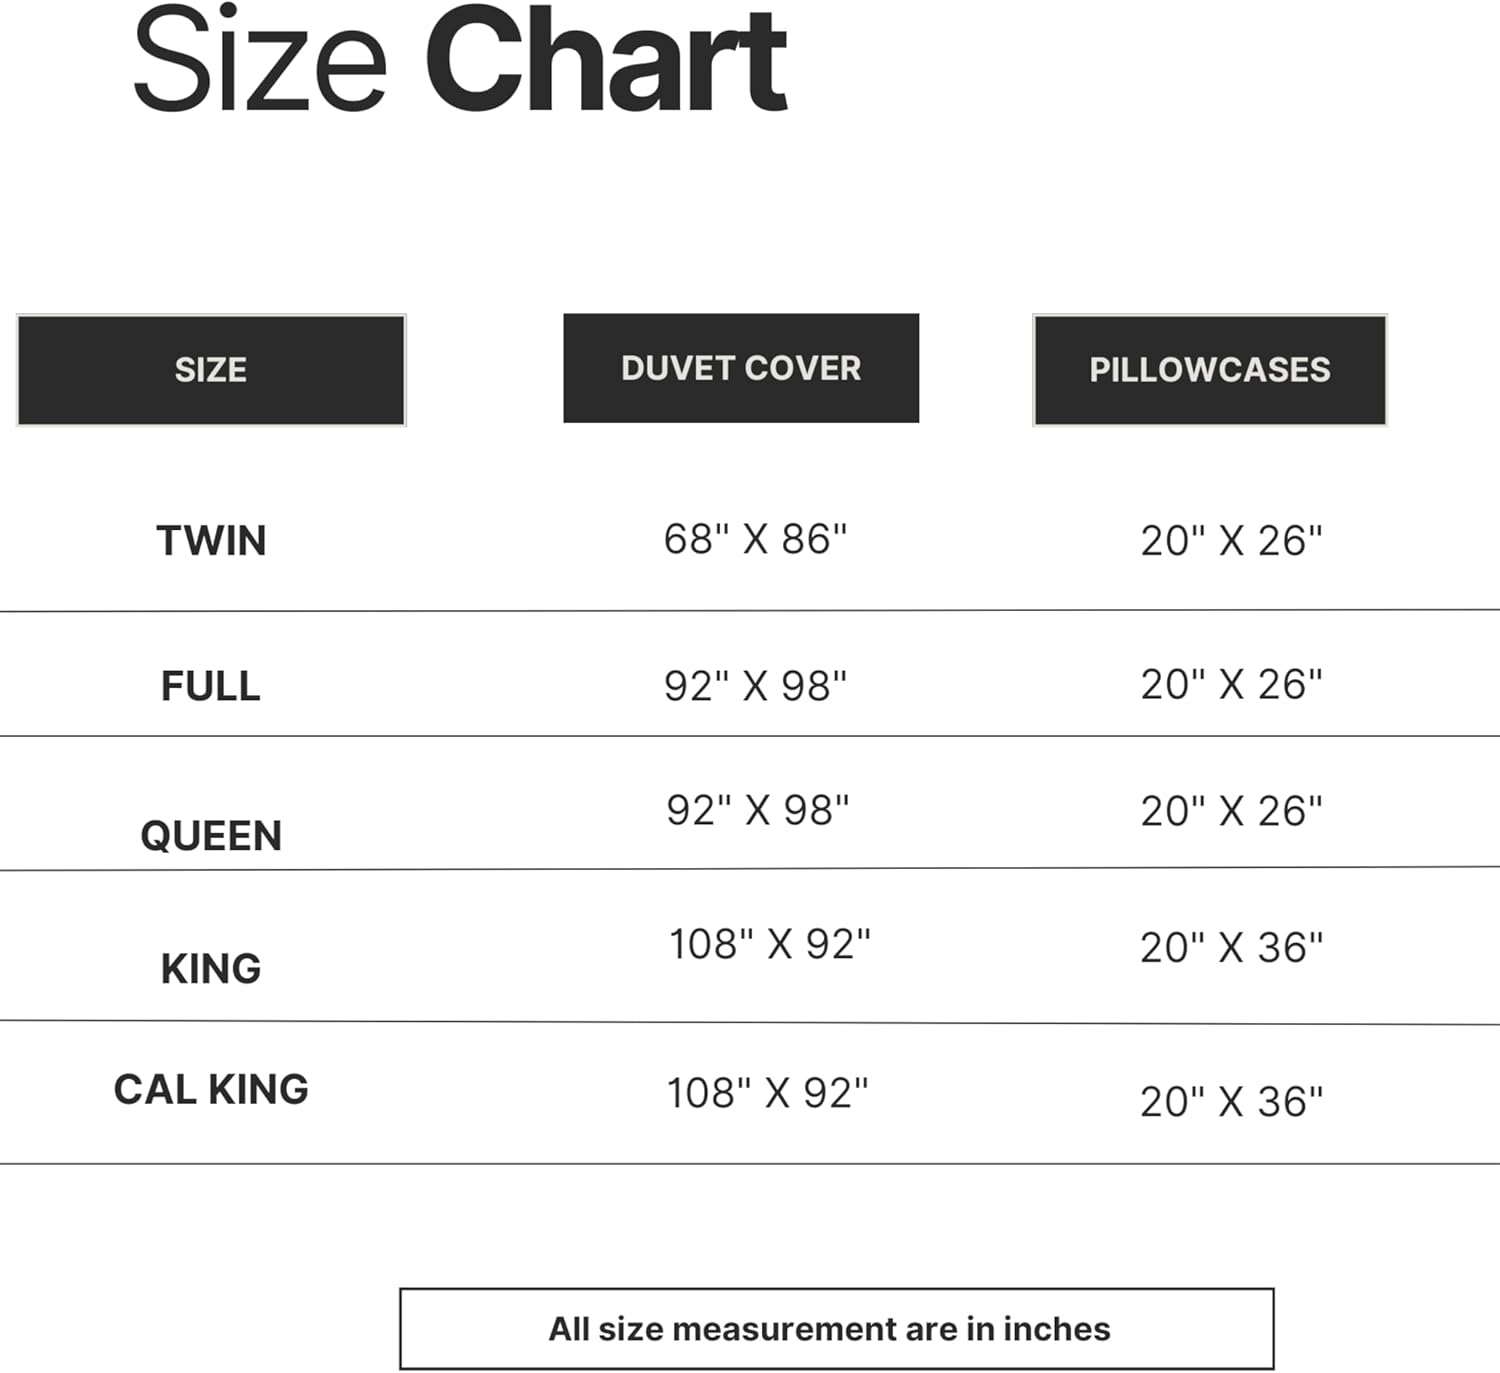
Task: Click the King pillowcase dimensions
Action: click(1231, 947)
